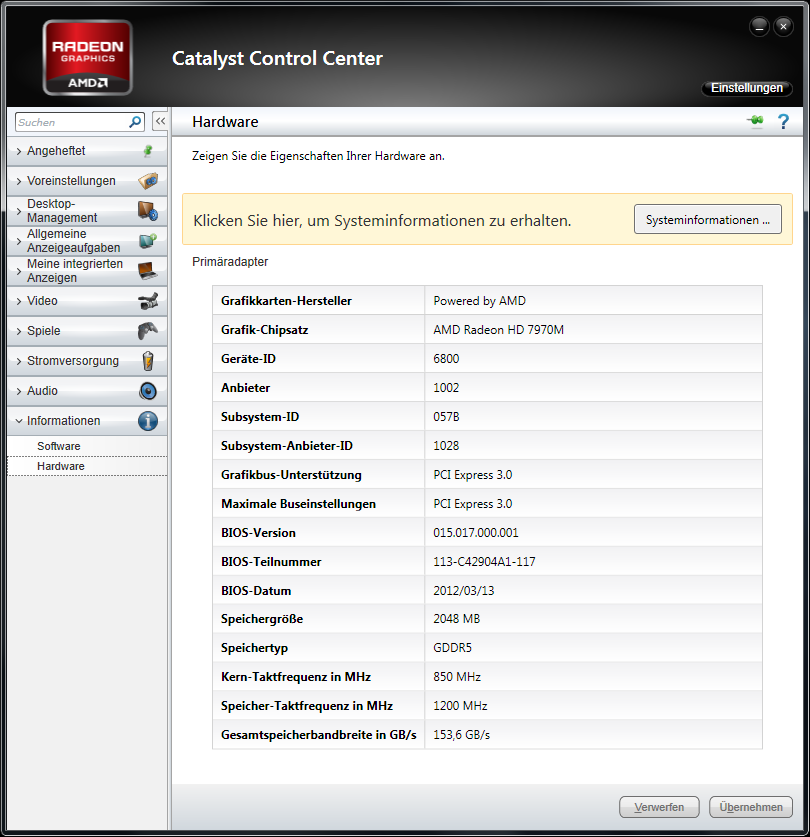The image size is (810, 837).
Task: Click the Anbieter value '1002'
Action: click(x=446, y=388)
